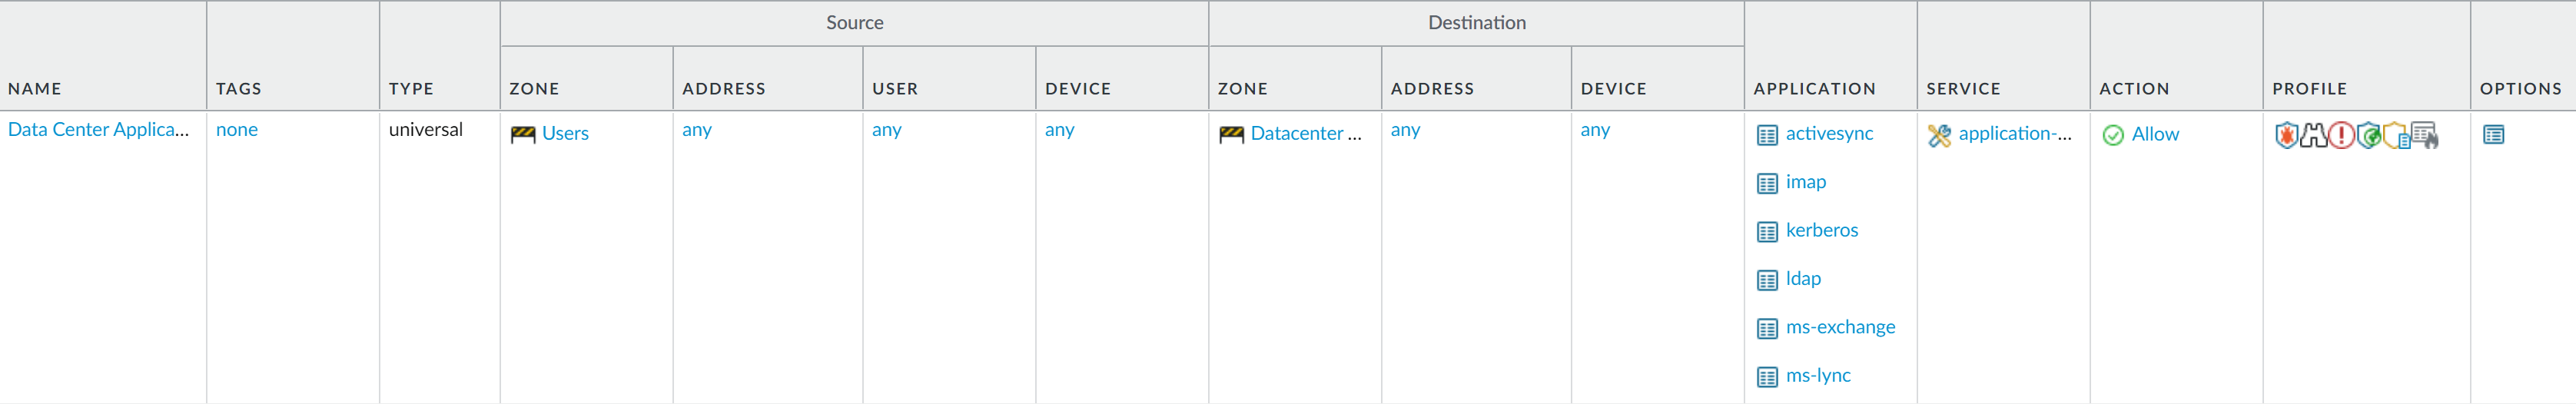
Task: Click the log settings icon in Options
Action: click(x=2493, y=134)
